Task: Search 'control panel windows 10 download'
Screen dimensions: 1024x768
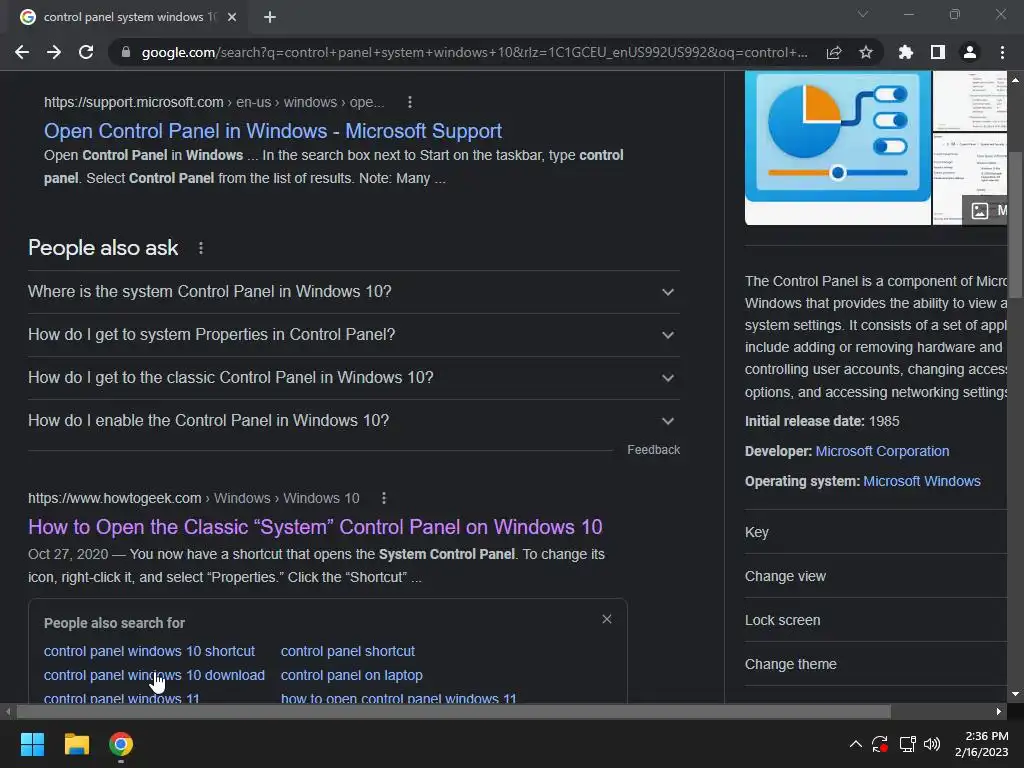Action: 154,675
